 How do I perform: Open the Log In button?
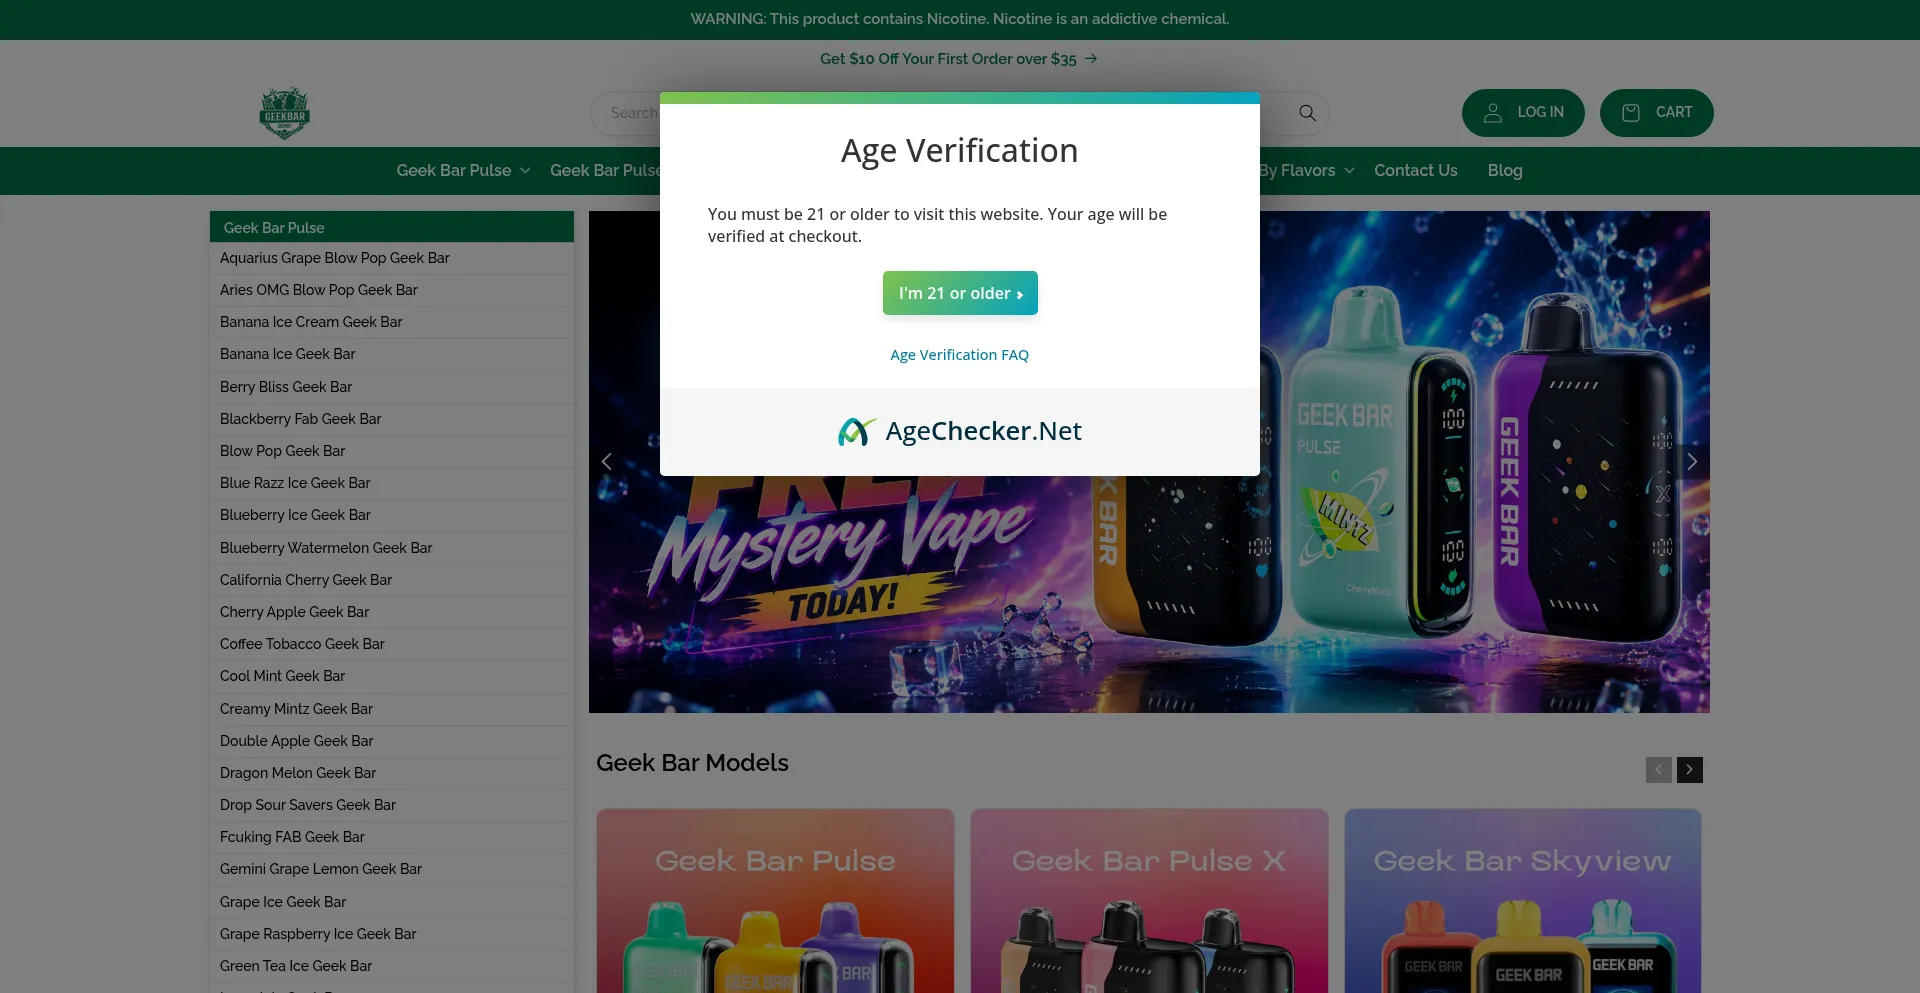tap(1523, 113)
